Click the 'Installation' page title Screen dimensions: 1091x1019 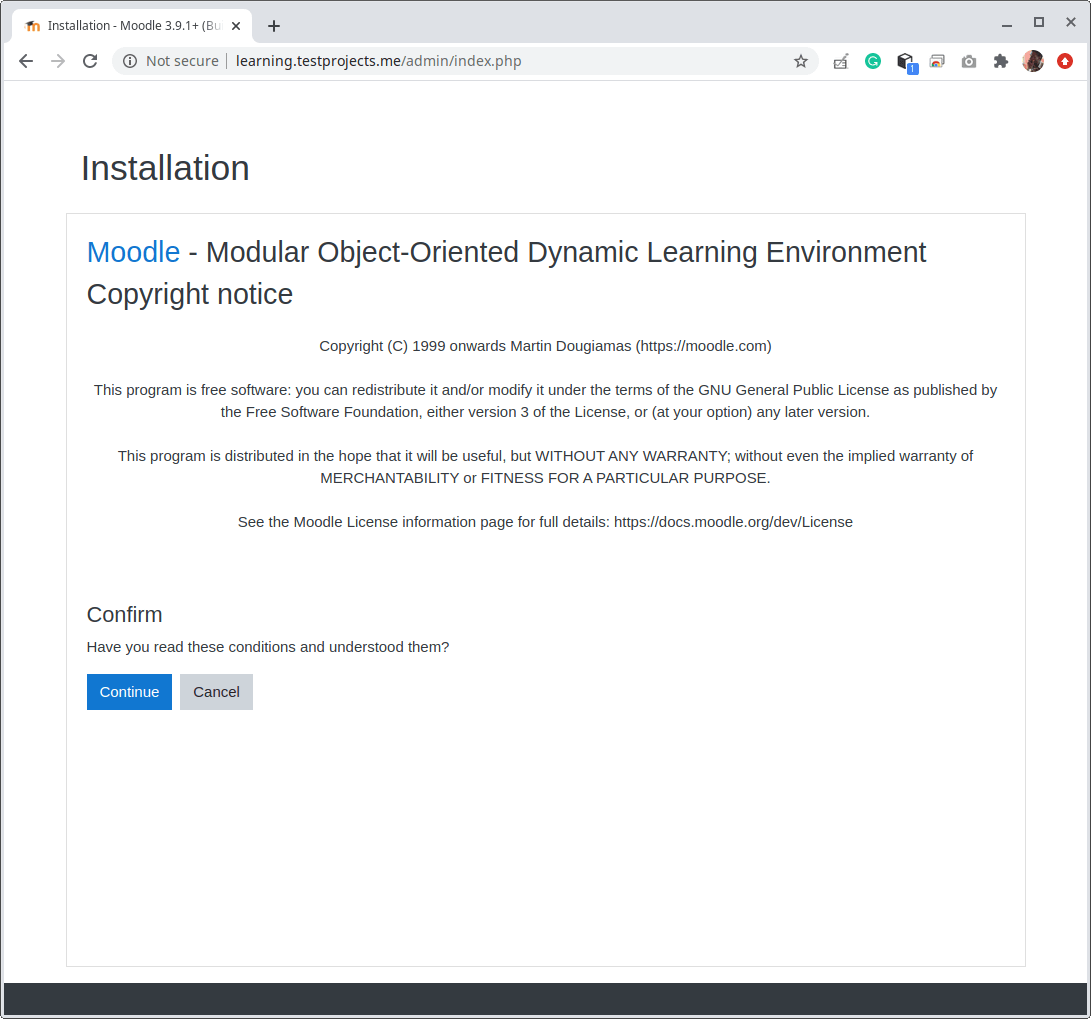165,168
